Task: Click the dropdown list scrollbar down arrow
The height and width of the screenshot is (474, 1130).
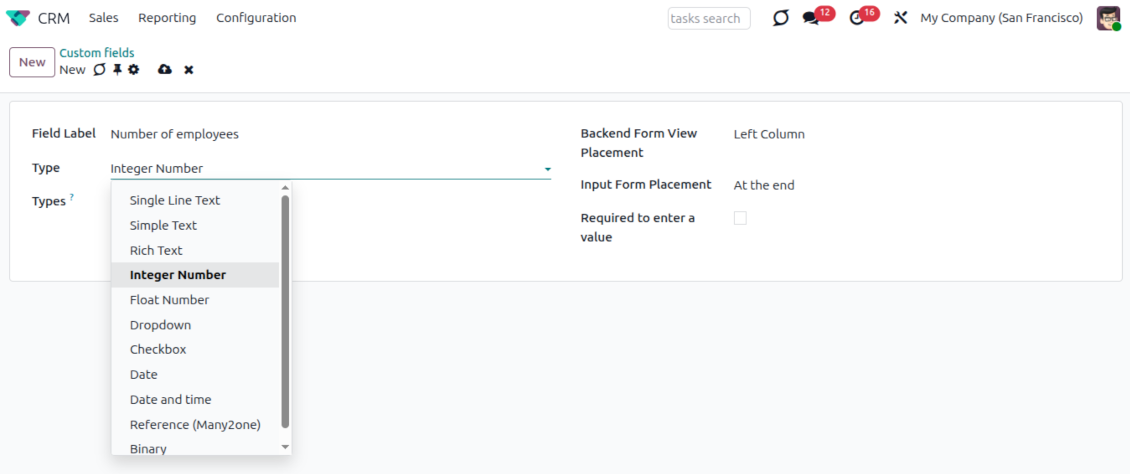Action: coord(285,446)
